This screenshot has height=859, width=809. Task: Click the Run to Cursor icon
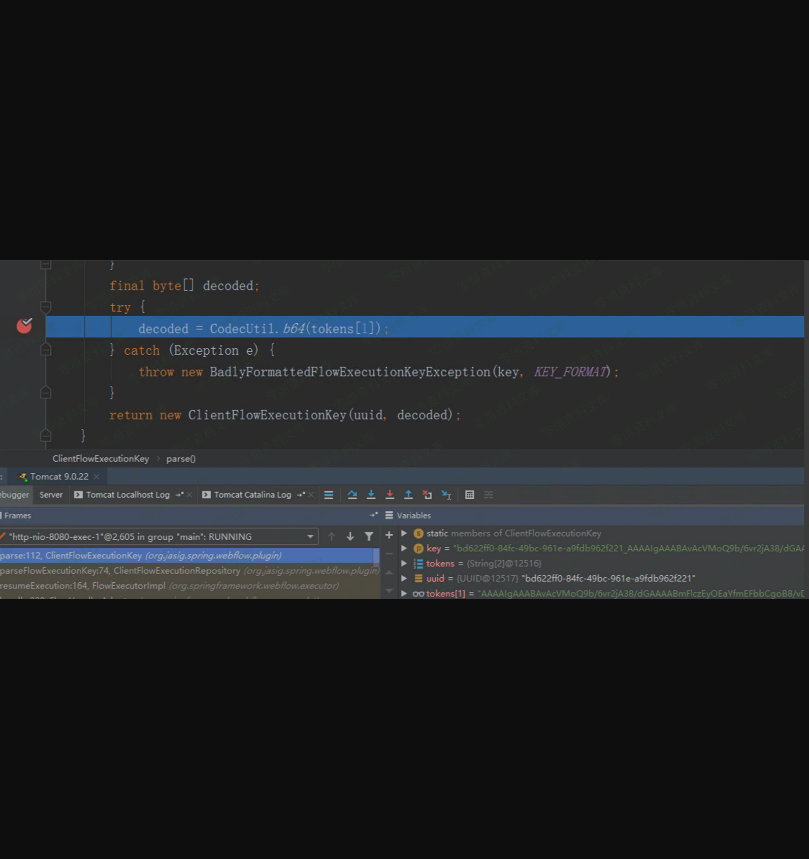click(446, 495)
